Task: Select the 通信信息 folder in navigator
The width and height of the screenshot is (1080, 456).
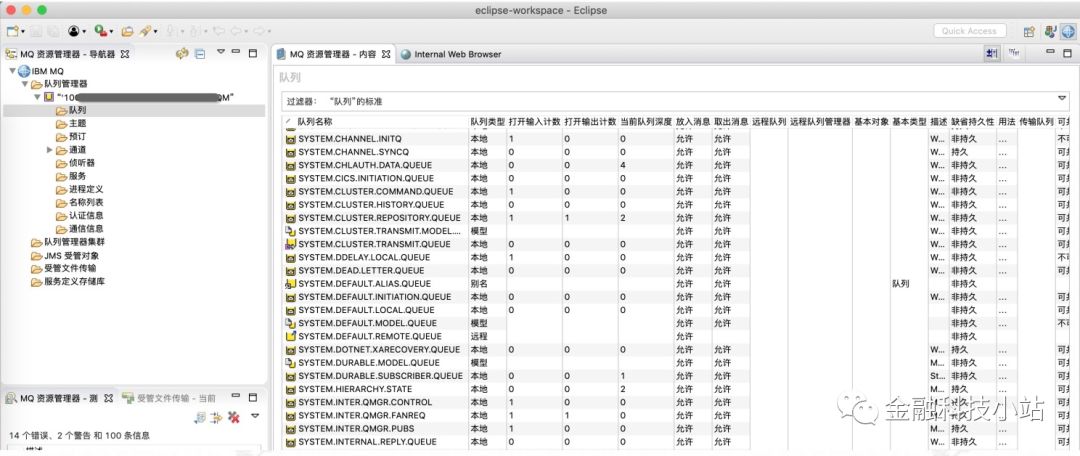Action: click(x=79, y=229)
